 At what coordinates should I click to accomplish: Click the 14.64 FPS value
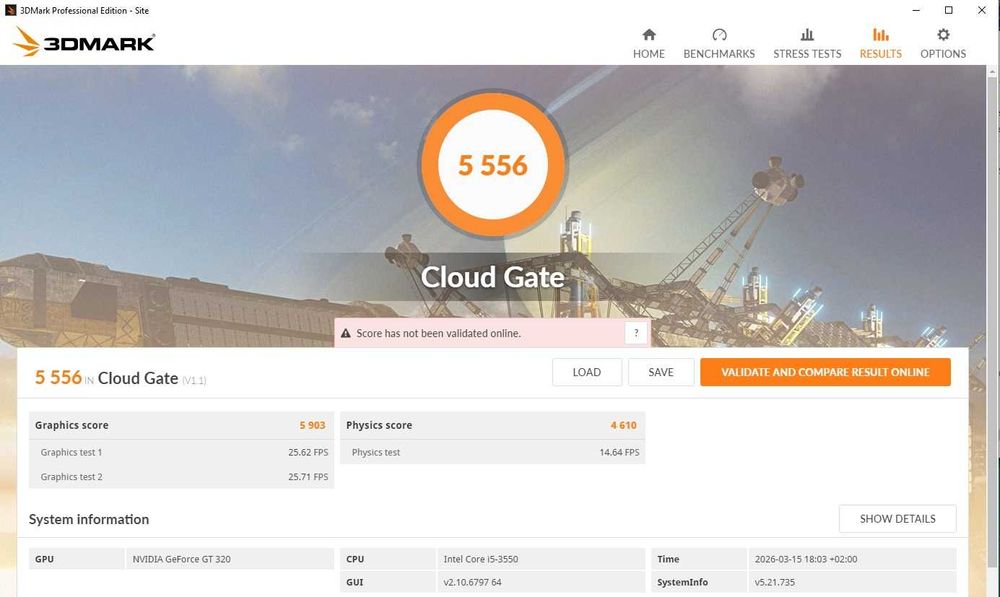click(619, 452)
